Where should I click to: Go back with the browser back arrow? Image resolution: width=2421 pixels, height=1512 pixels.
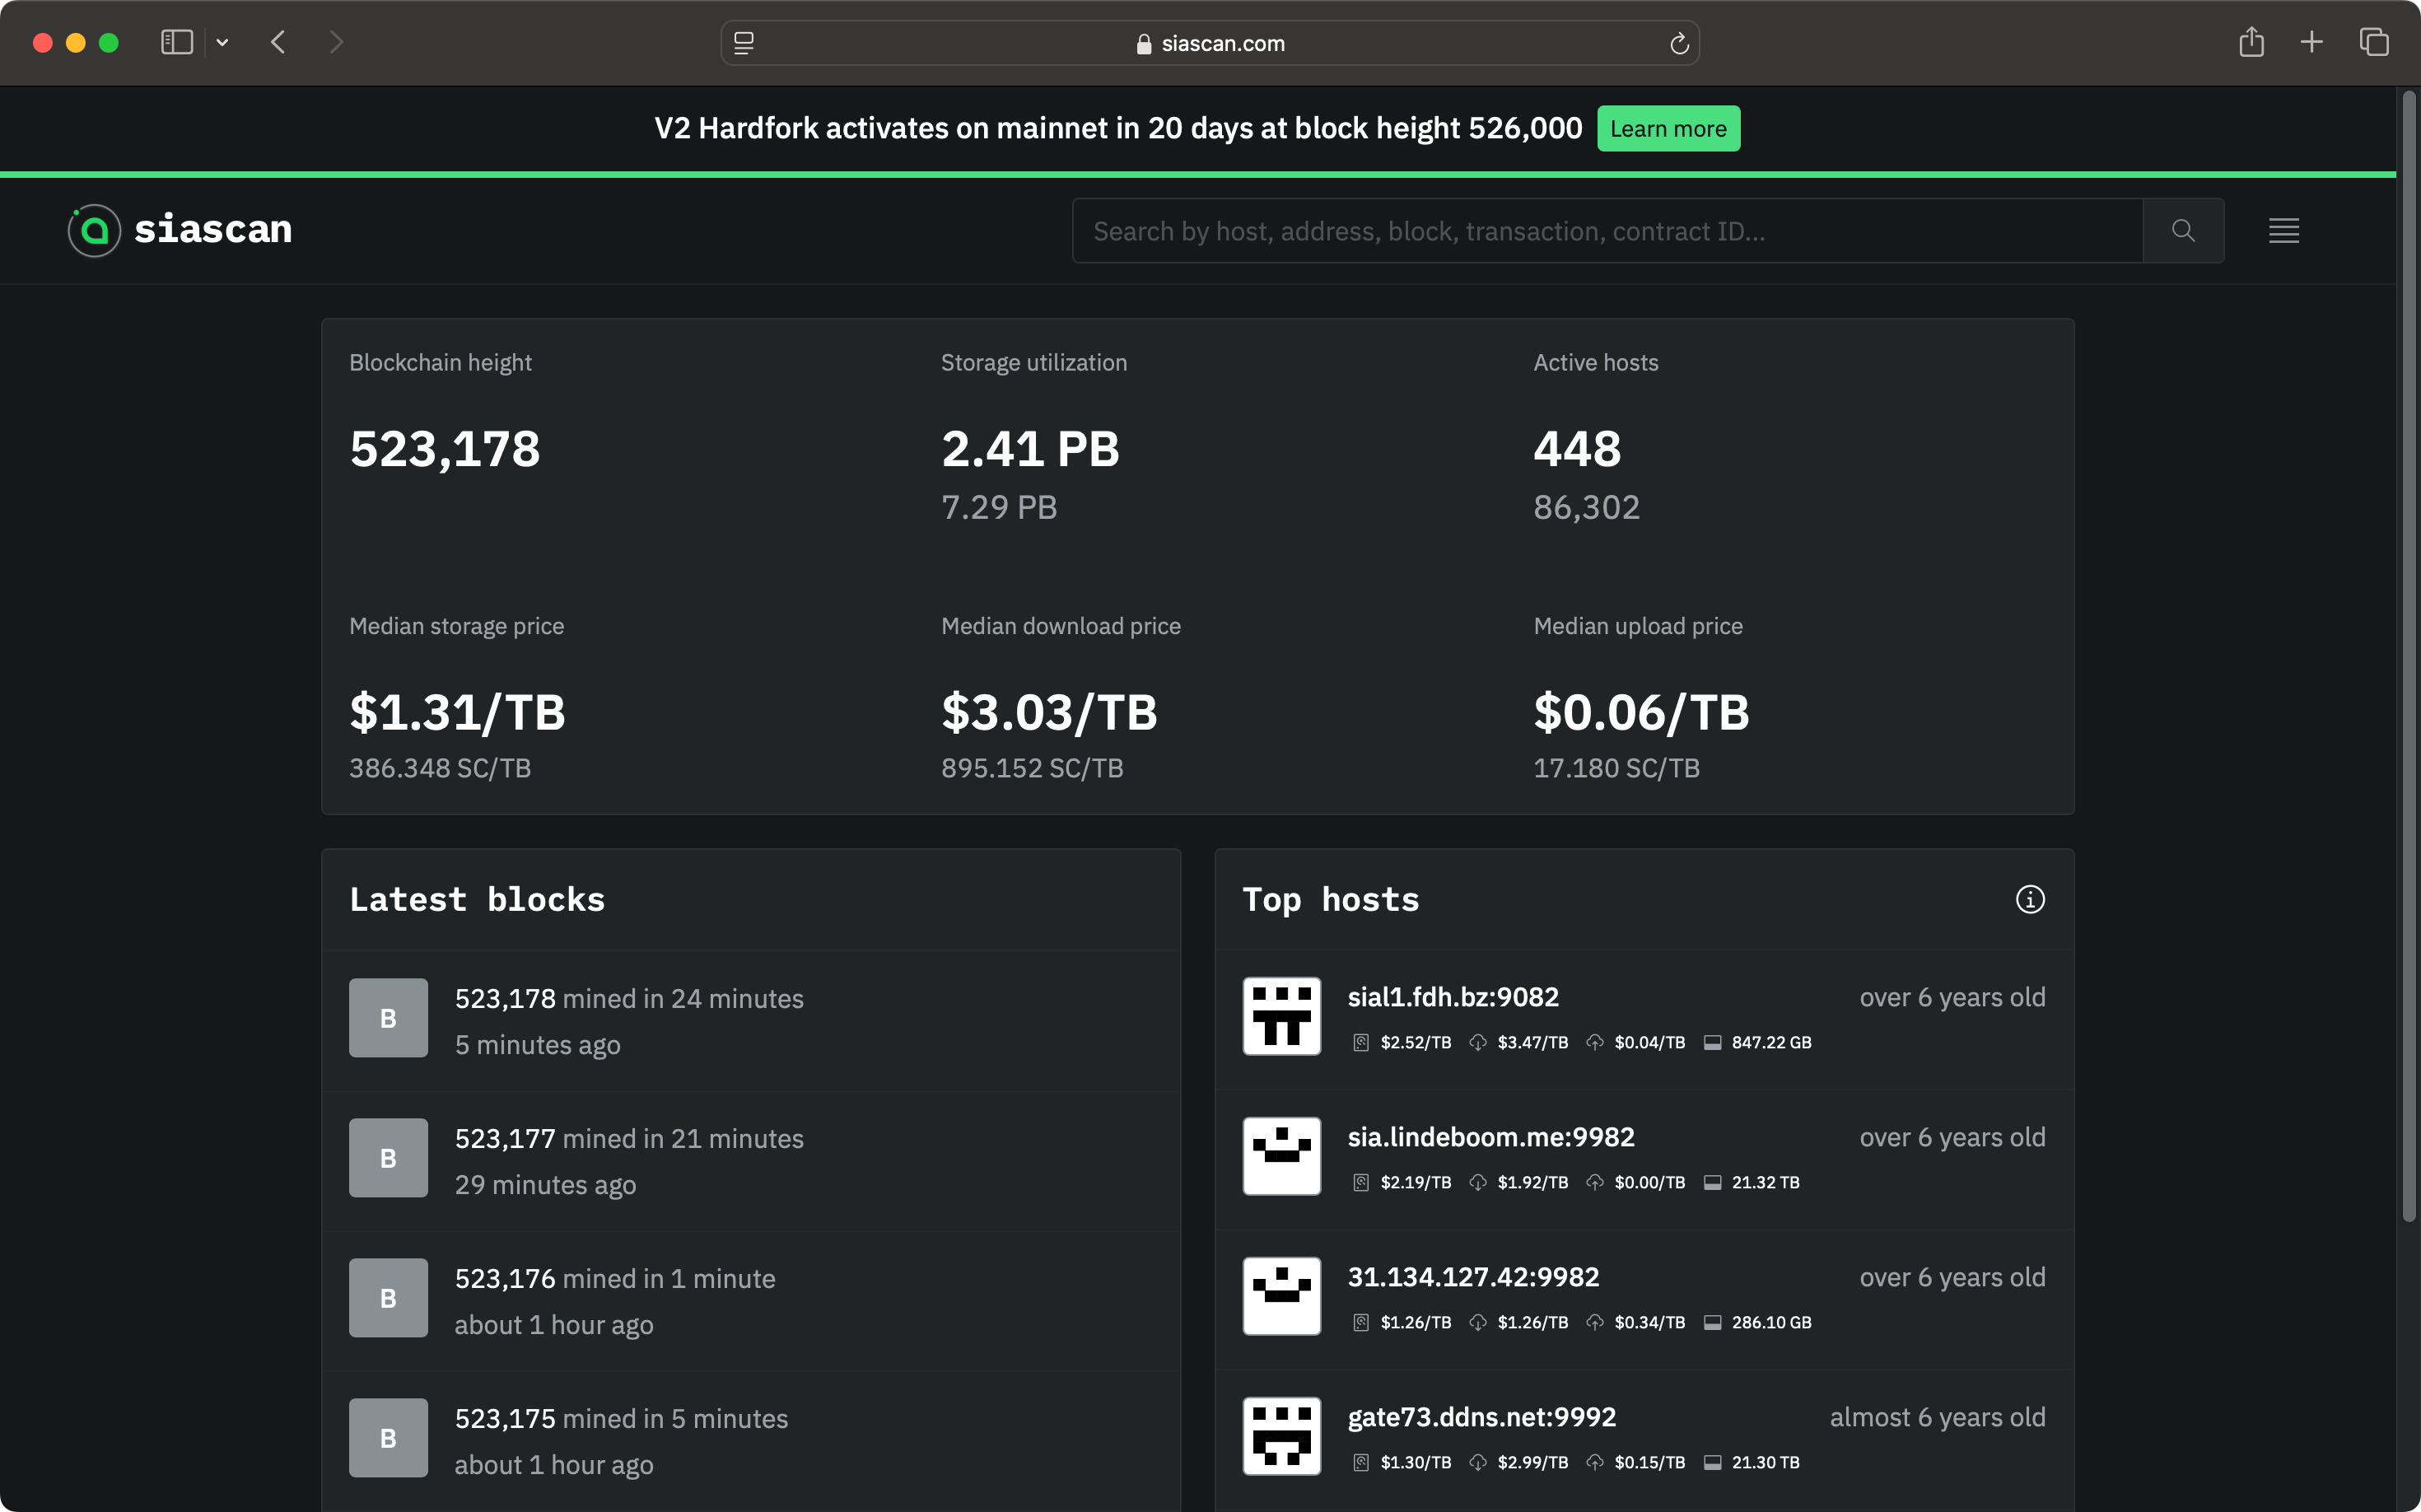tap(279, 42)
